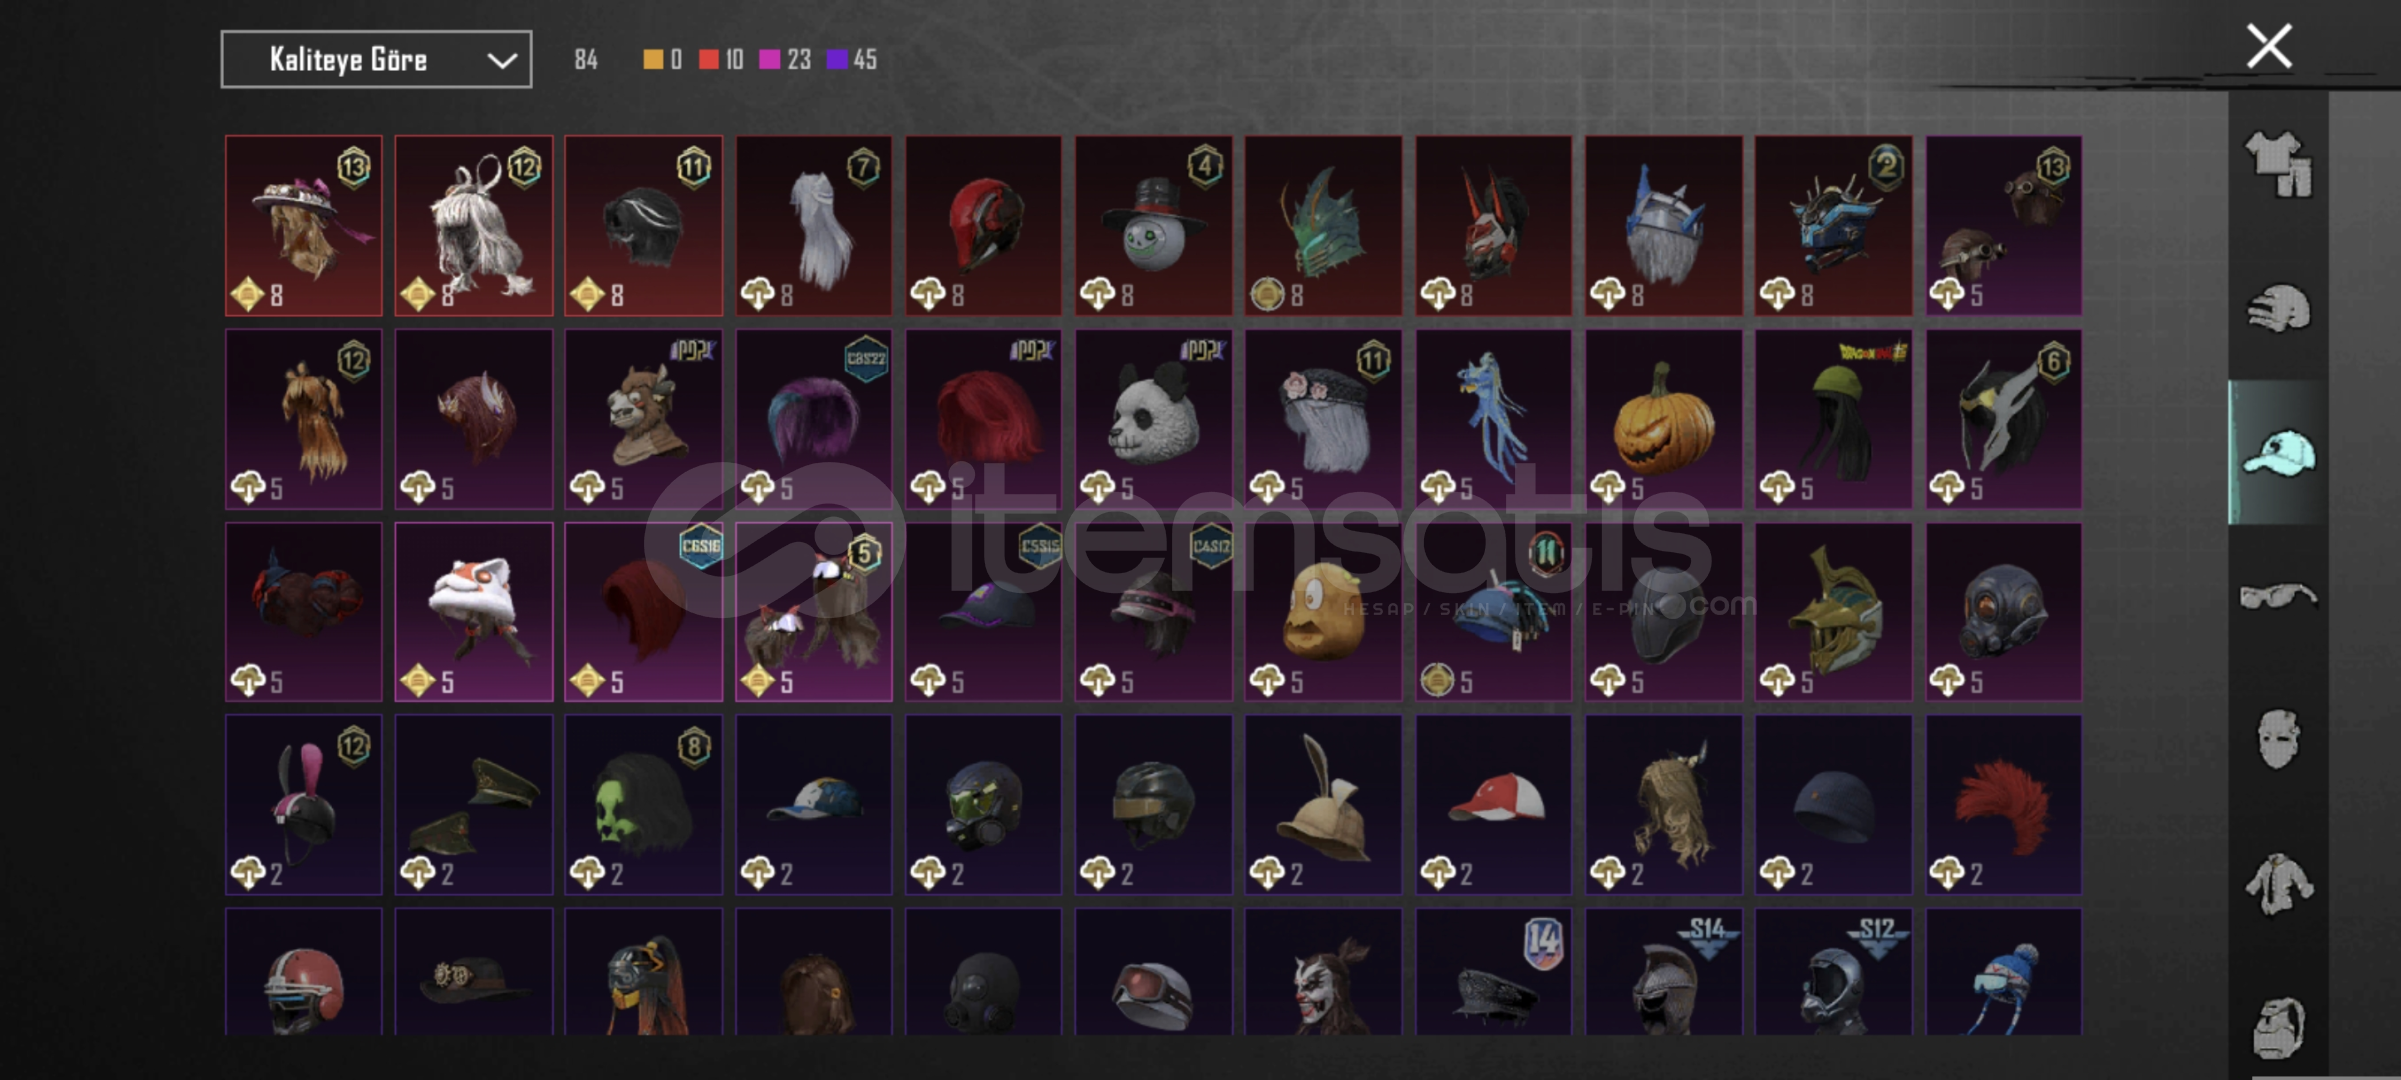Select the panda head mask item
The width and height of the screenshot is (2401, 1080).
click(1153, 420)
